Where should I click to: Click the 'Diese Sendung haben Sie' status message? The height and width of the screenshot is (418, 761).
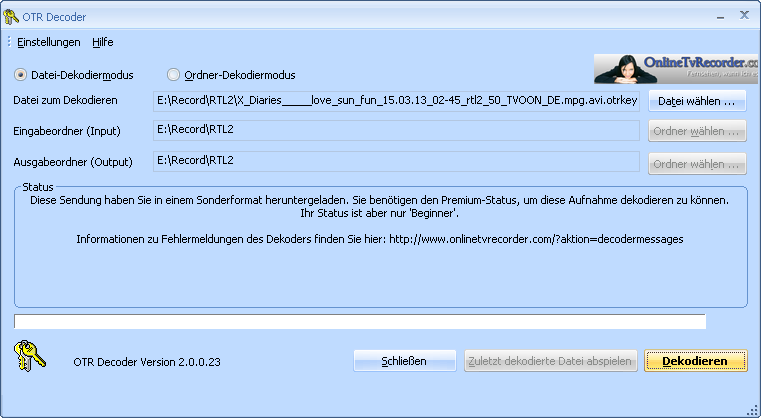point(380,200)
